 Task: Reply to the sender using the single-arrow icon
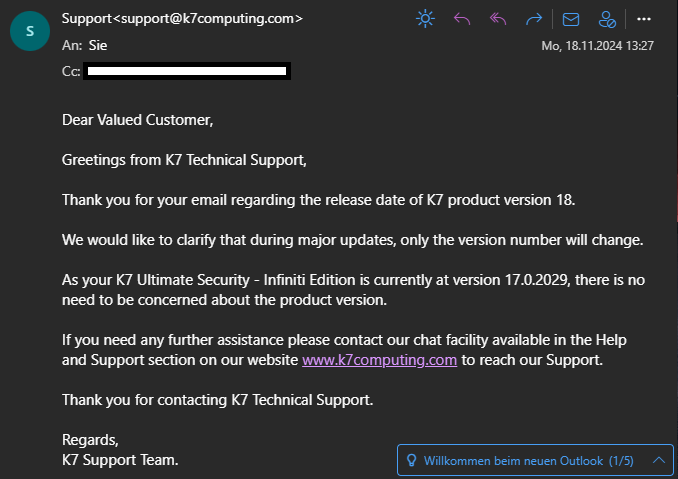pos(462,19)
